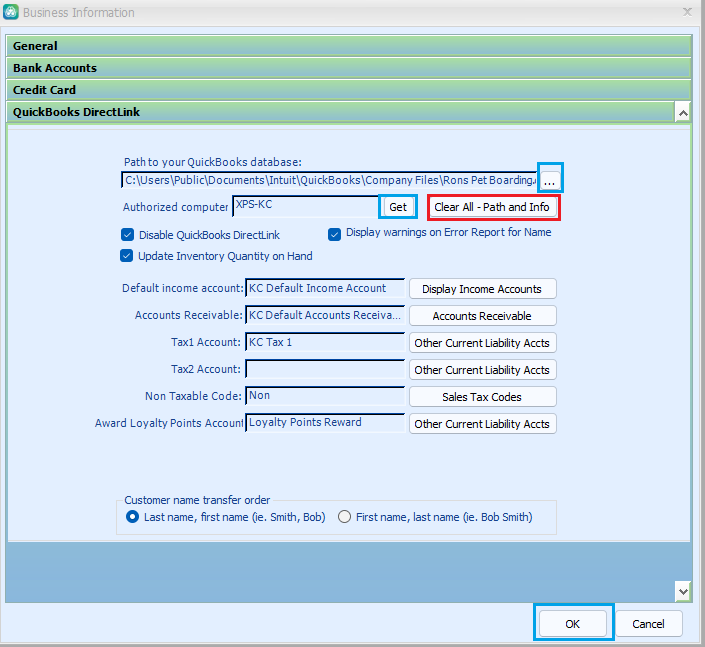Click the Default income account field
Screen dimensions: 705x647
(325, 288)
